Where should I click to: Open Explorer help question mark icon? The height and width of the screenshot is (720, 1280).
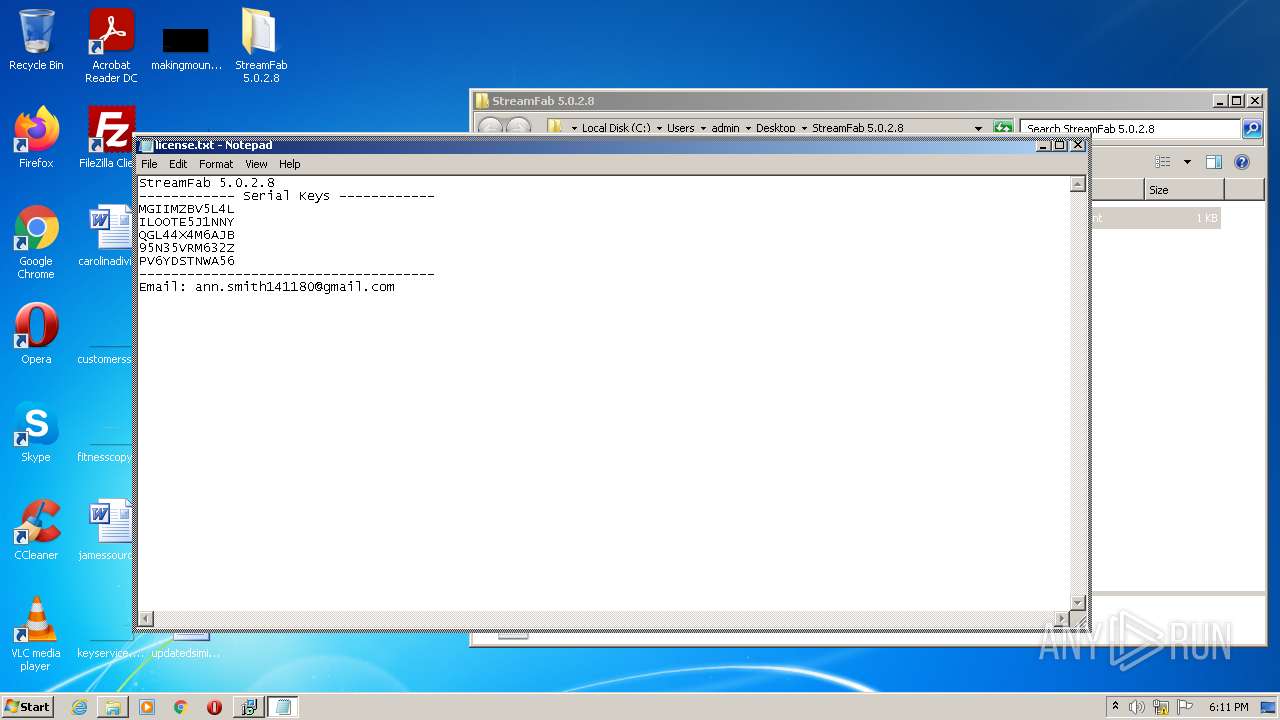[1242, 162]
